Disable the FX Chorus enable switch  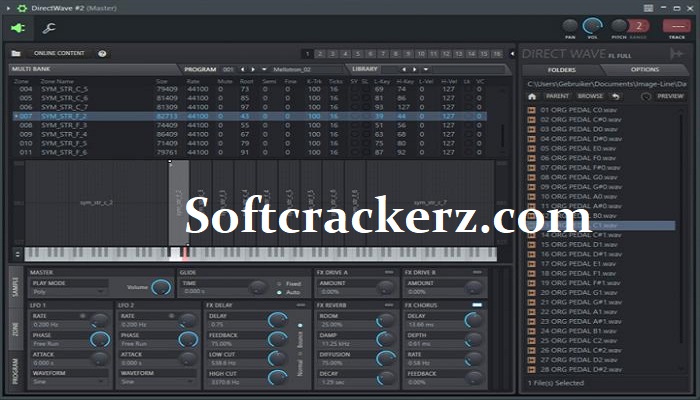477,305
